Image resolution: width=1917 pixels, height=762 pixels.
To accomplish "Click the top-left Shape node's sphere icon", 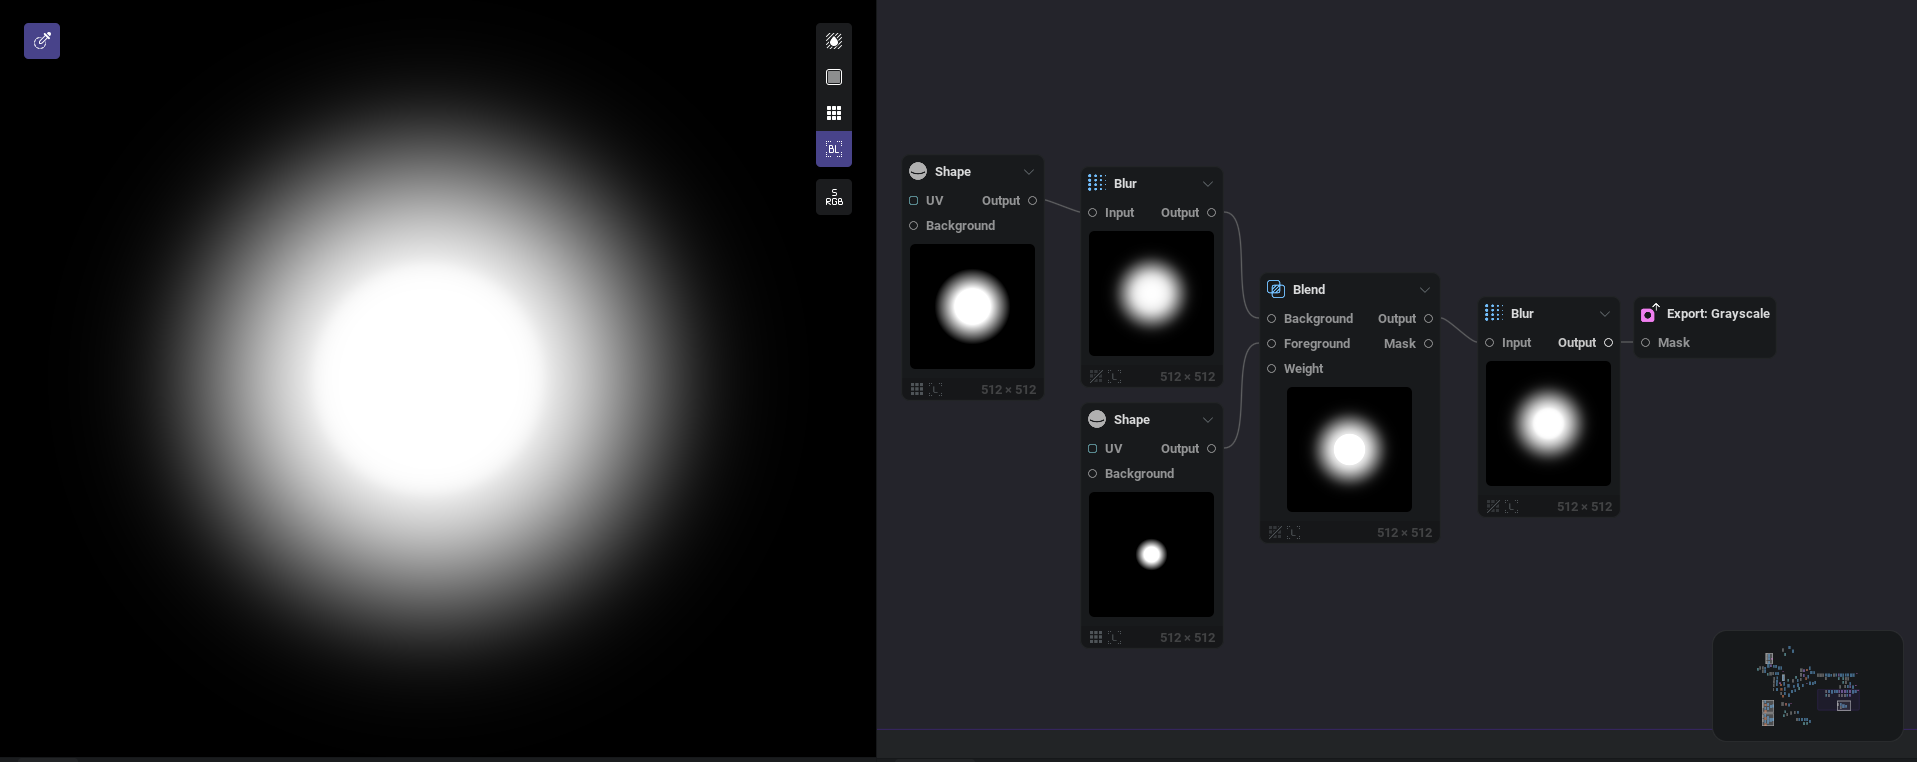I will (x=918, y=172).
